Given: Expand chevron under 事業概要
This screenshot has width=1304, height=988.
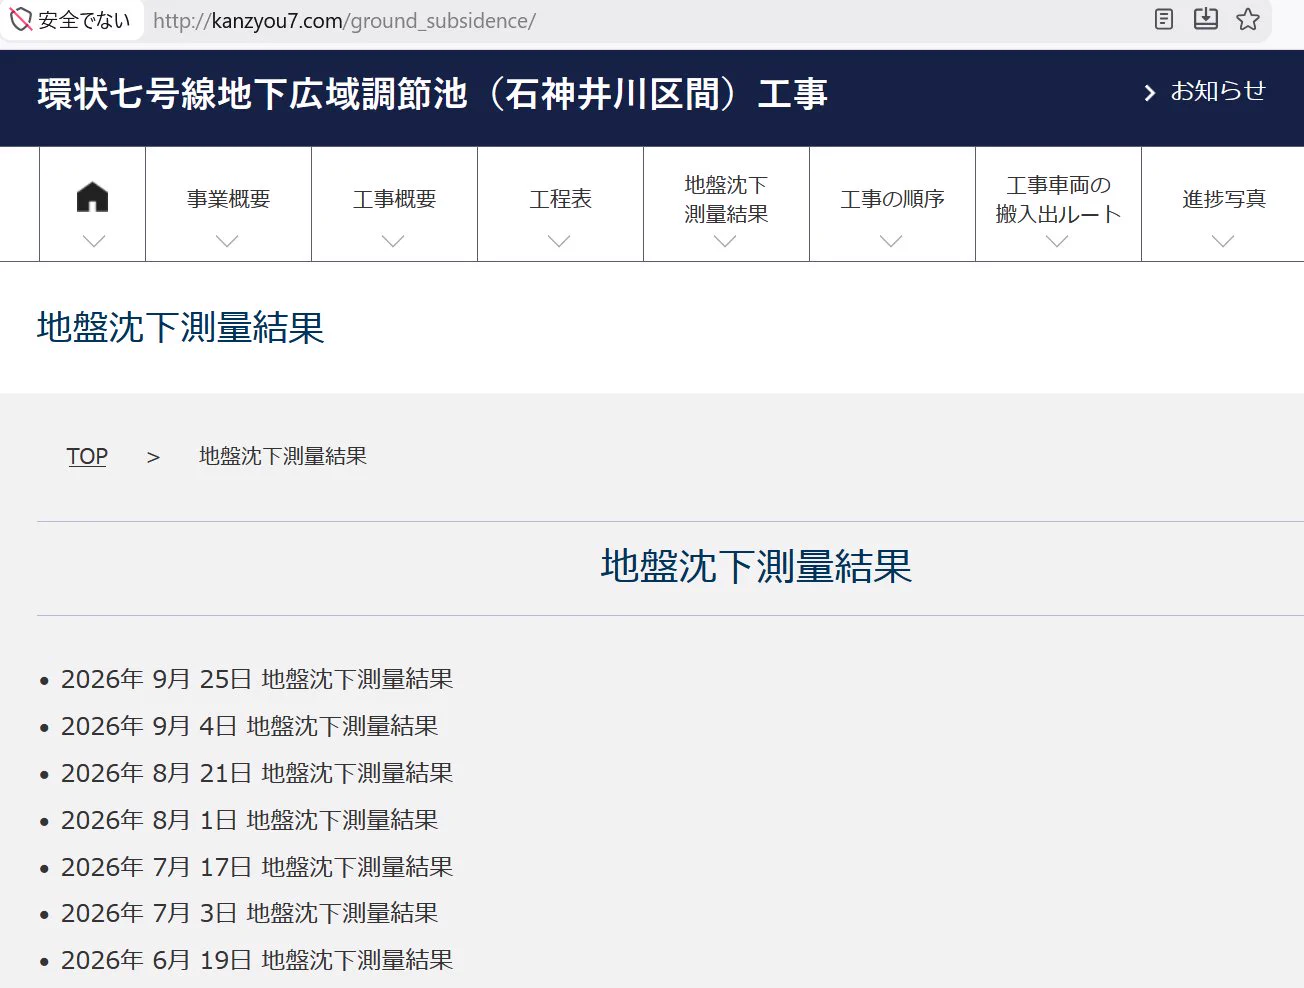Looking at the screenshot, I should click(x=227, y=241).
